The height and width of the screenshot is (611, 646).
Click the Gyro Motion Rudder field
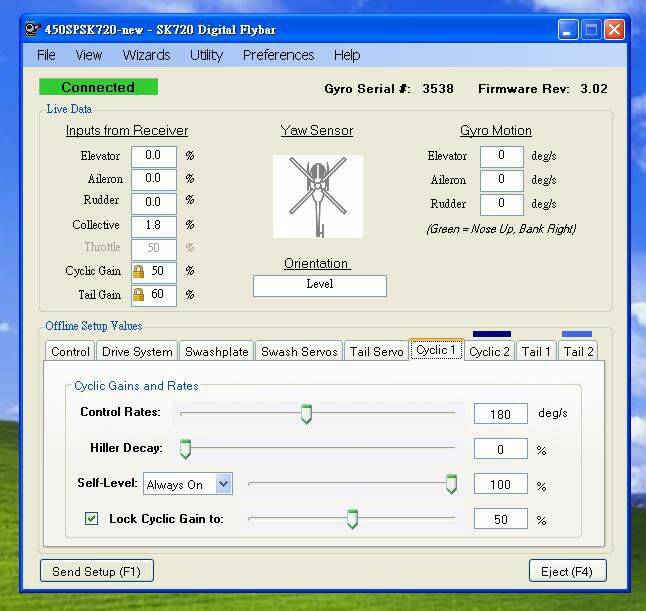tap(502, 204)
